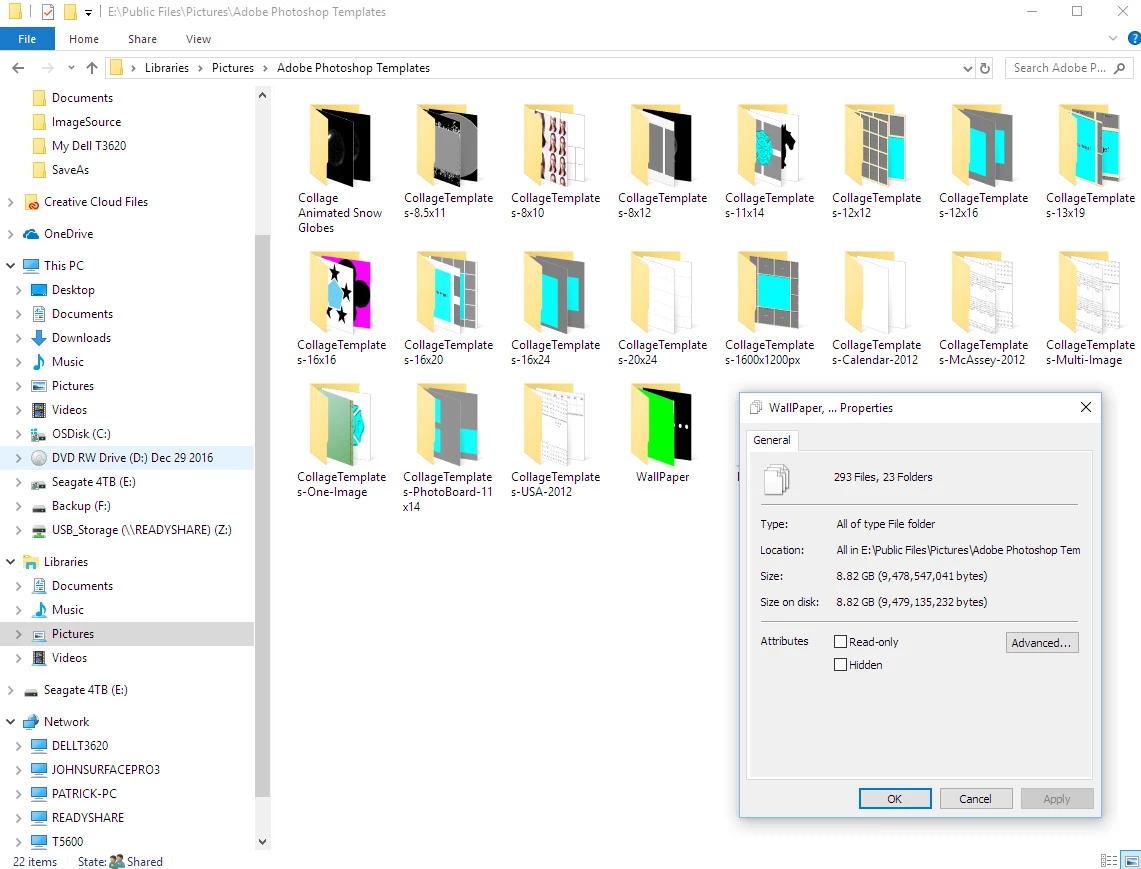Select the CollageTemplates-16x20 folder
The image size is (1141, 869).
[x=448, y=309]
